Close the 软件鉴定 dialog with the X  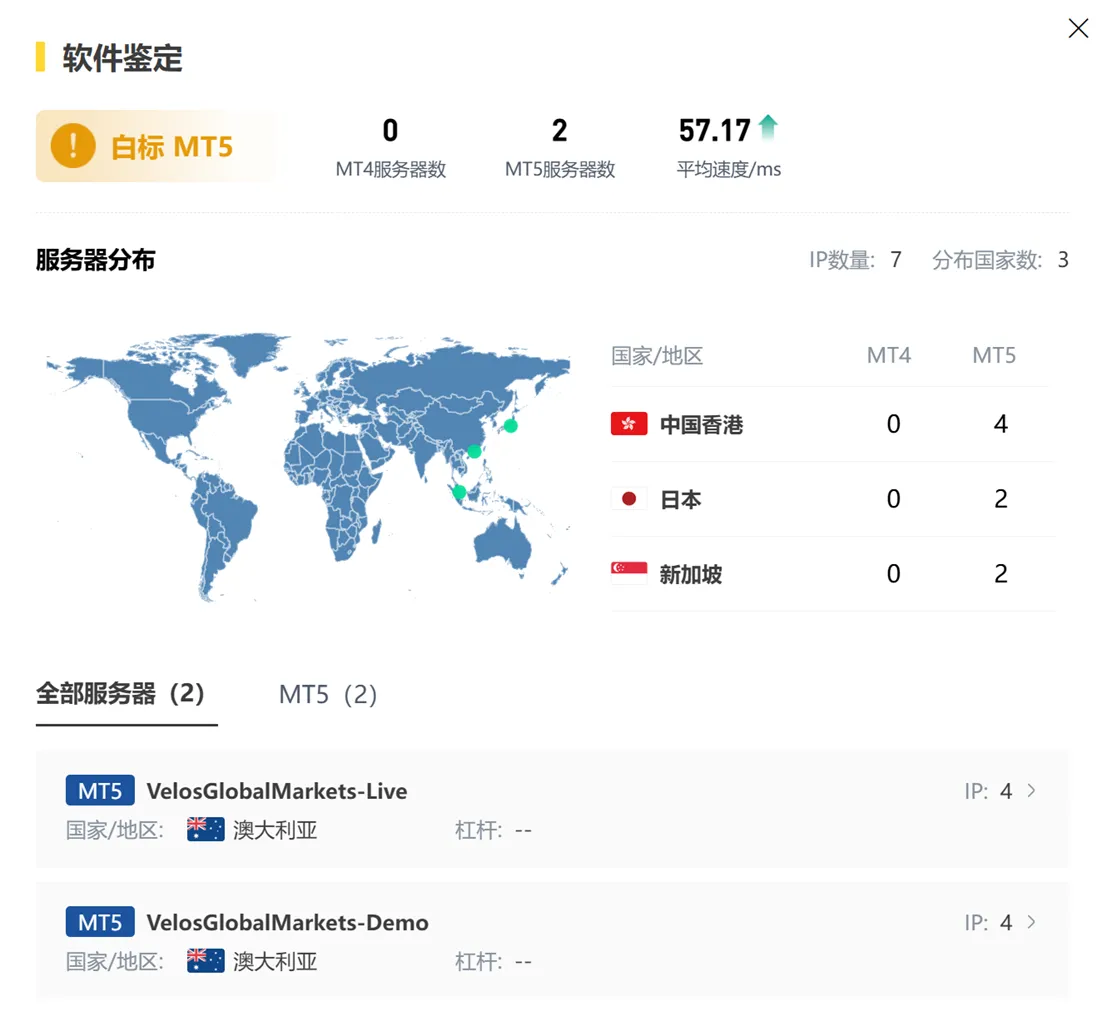click(x=1078, y=28)
